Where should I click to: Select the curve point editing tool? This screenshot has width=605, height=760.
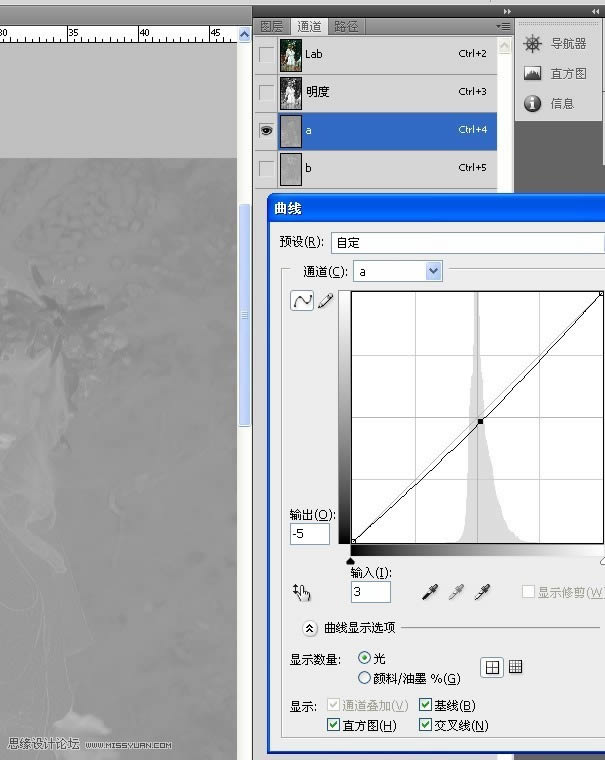click(301, 300)
